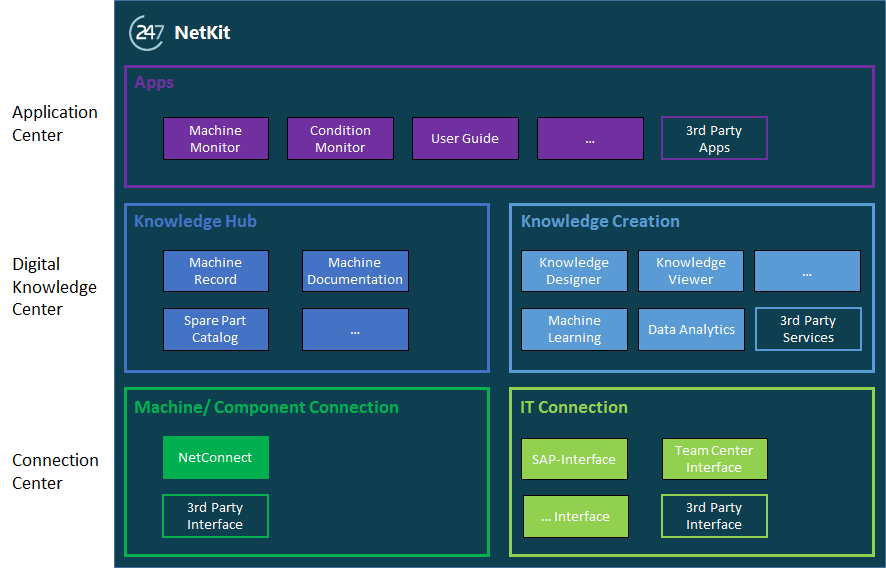Click the 247 NetKit logo icon
Screen dimensions: 886x568
(147, 33)
